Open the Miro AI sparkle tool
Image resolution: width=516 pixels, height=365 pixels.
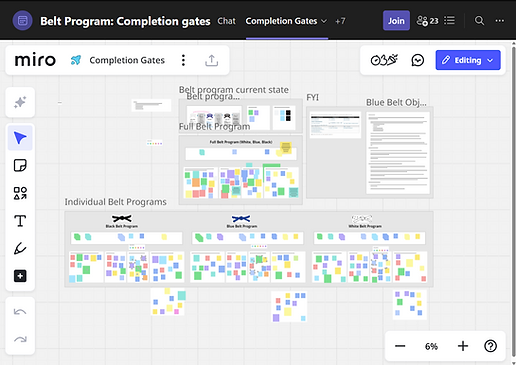[20, 102]
